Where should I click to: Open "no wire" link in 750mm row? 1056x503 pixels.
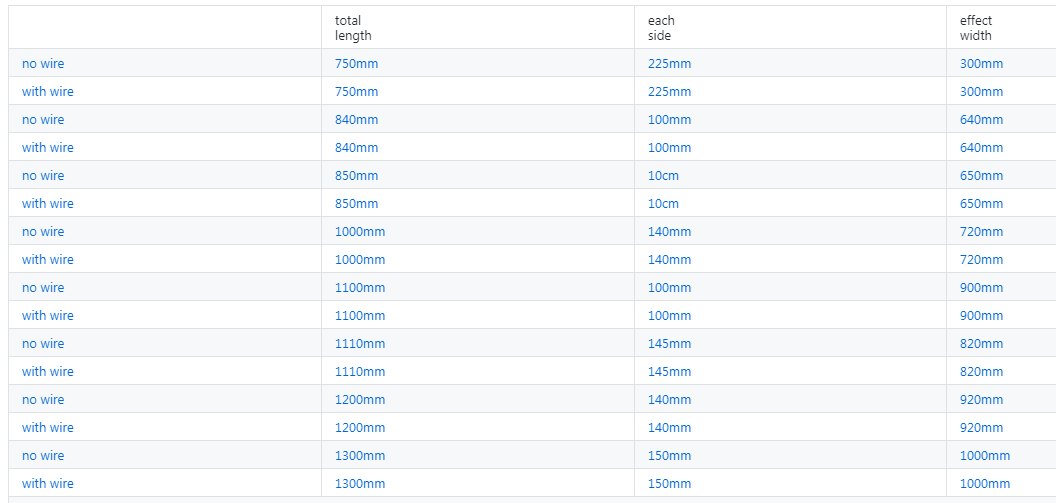coord(43,64)
